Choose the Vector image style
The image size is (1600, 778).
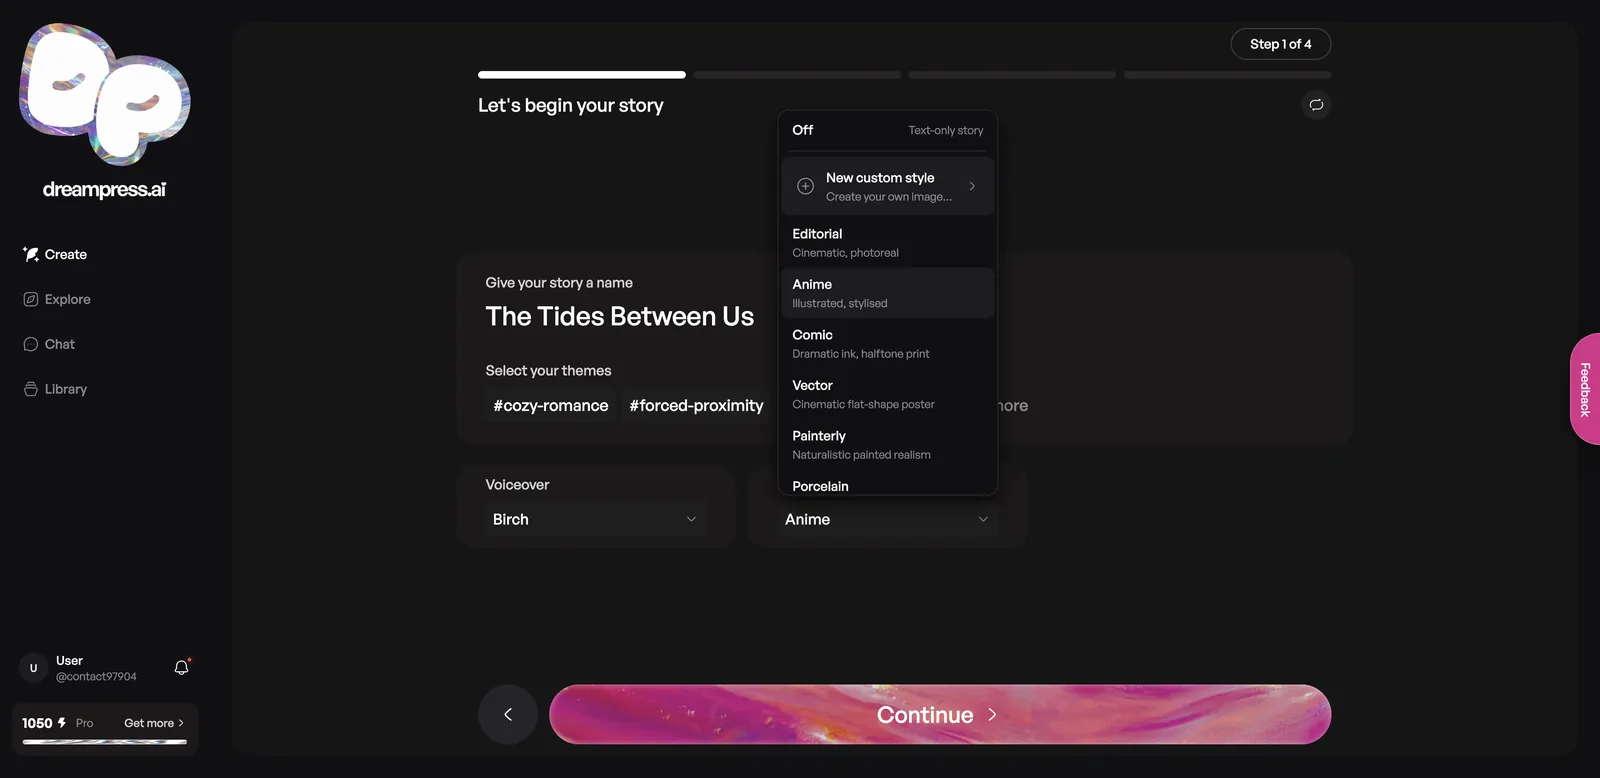[x=888, y=394]
